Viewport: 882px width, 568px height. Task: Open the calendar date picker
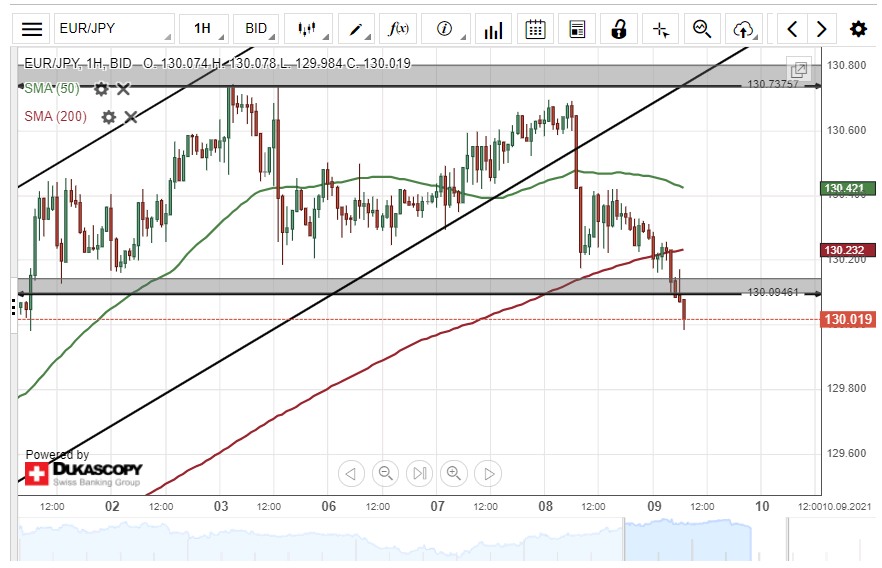534,29
